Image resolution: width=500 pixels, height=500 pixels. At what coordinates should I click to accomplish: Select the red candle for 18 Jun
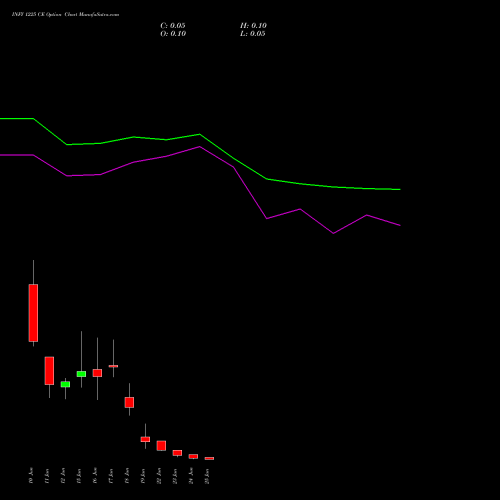(x=129, y=402)
